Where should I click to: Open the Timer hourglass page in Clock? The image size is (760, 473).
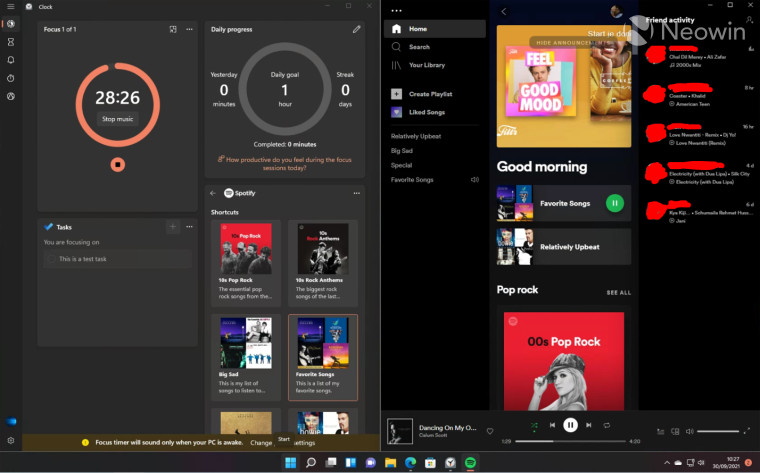11,42
